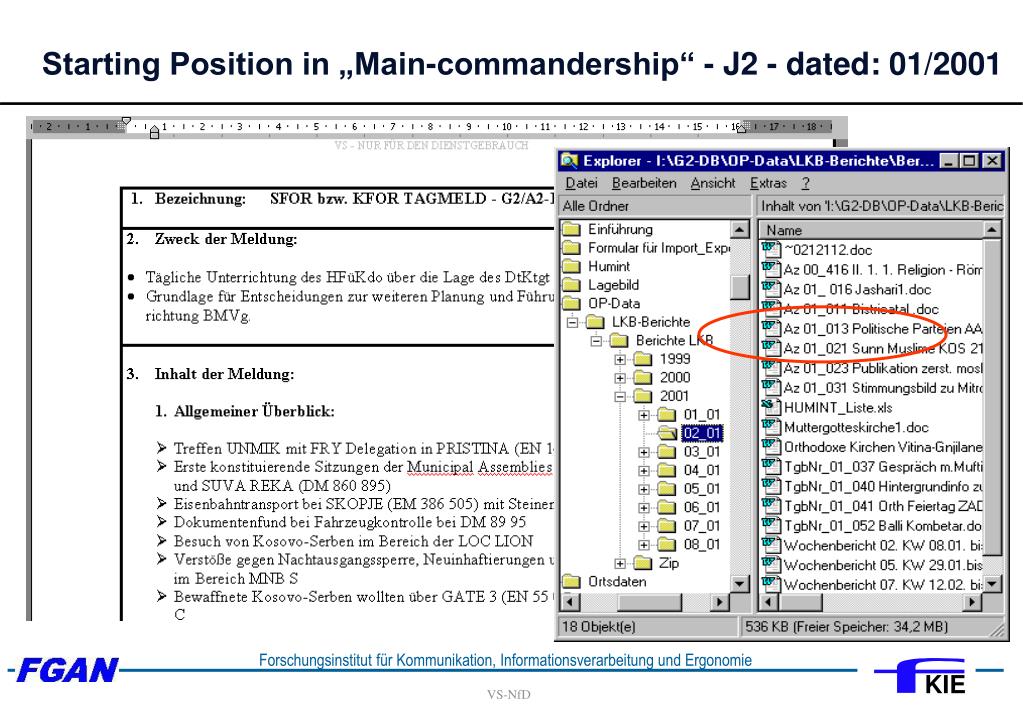Click folder tree scrollbar down arrow

739,583
